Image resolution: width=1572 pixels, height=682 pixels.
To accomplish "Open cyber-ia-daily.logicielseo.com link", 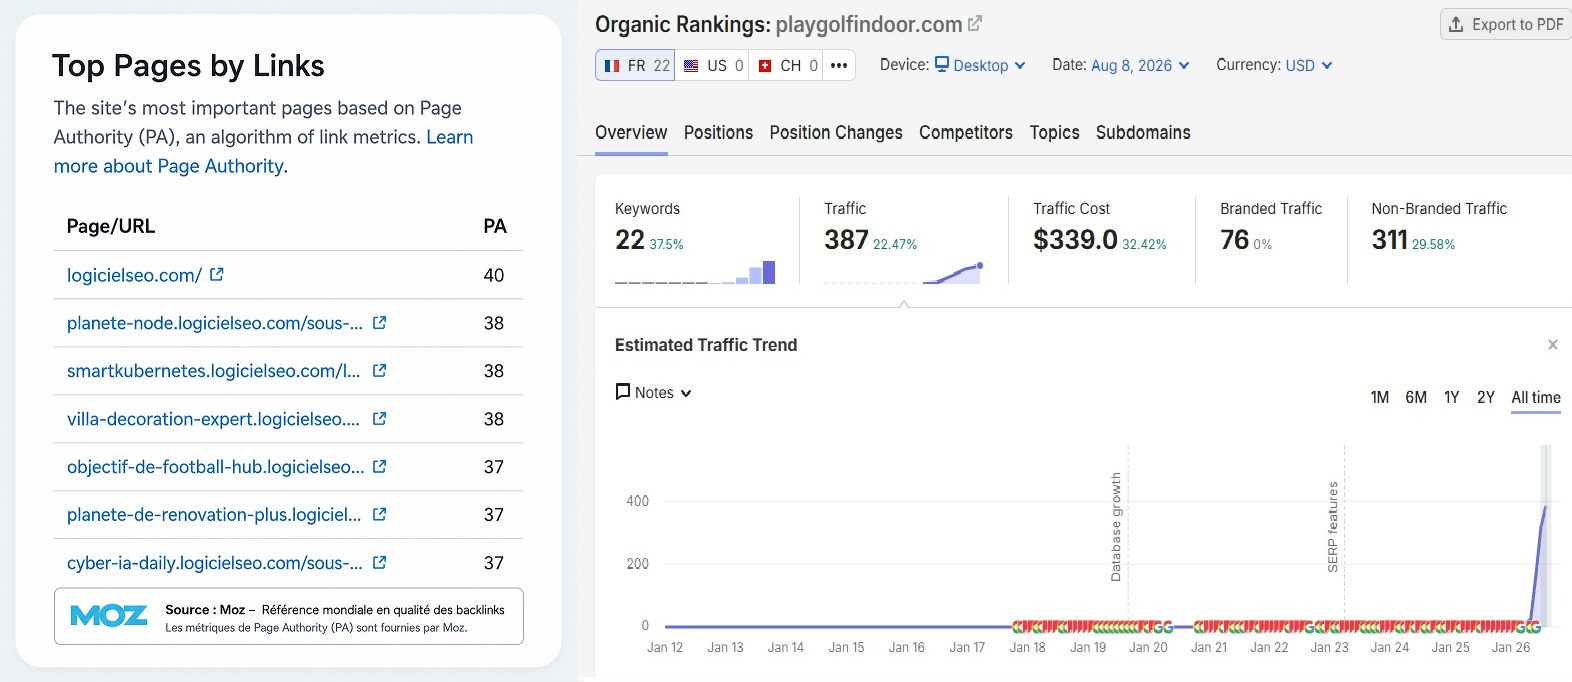I will click(215, 563).
